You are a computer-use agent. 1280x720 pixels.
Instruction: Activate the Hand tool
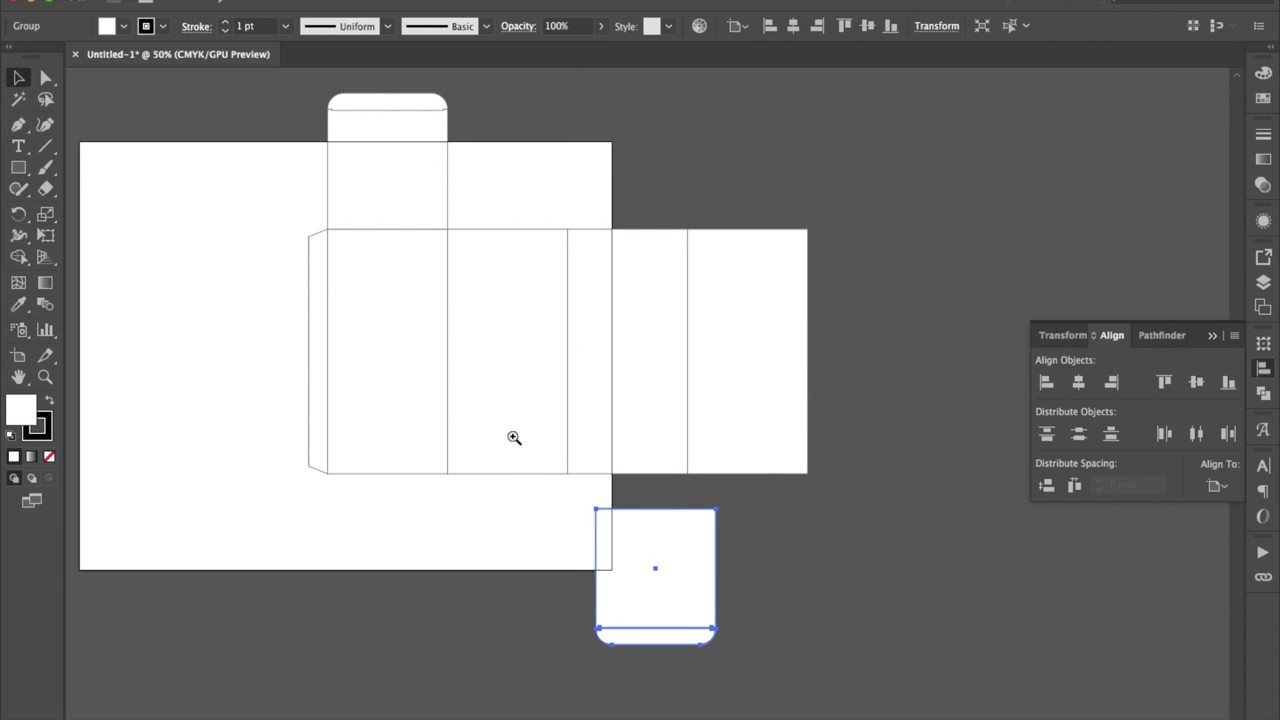coord(19,377)
